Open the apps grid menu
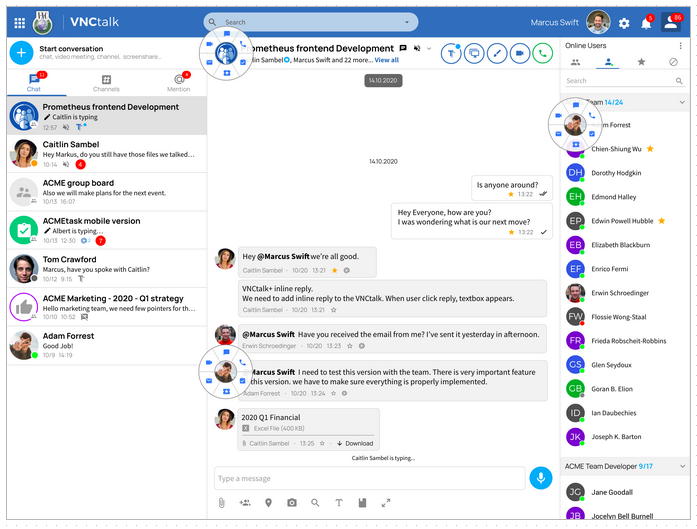The image size is (697, 529). click(x=20, y=23)
